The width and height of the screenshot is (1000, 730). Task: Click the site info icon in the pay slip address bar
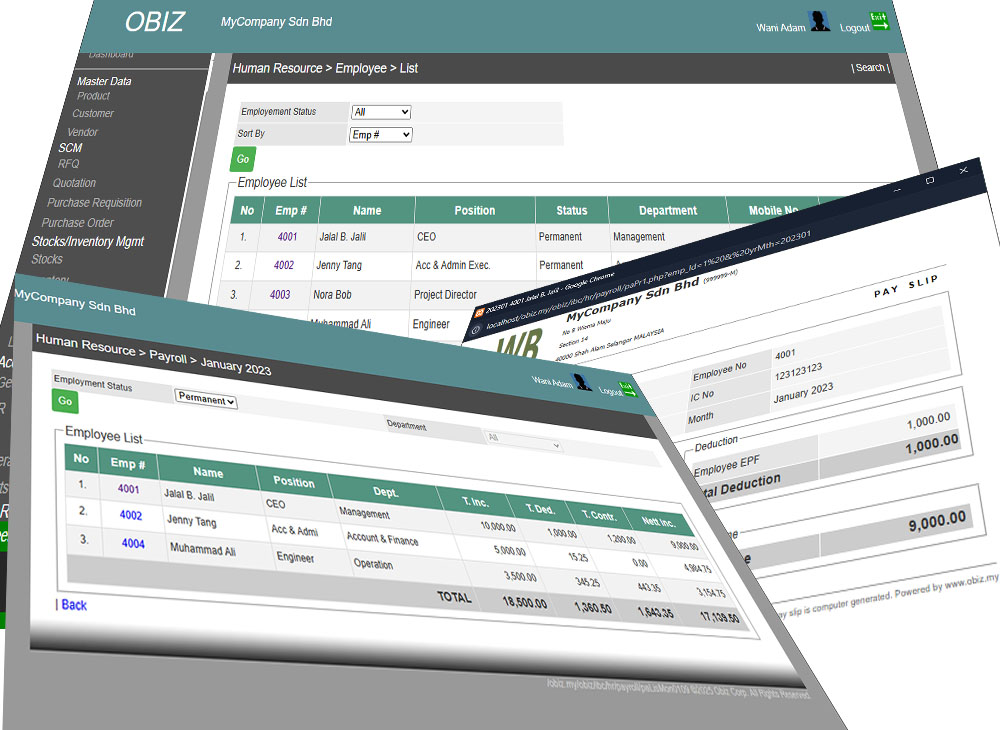tap(475, 330)
